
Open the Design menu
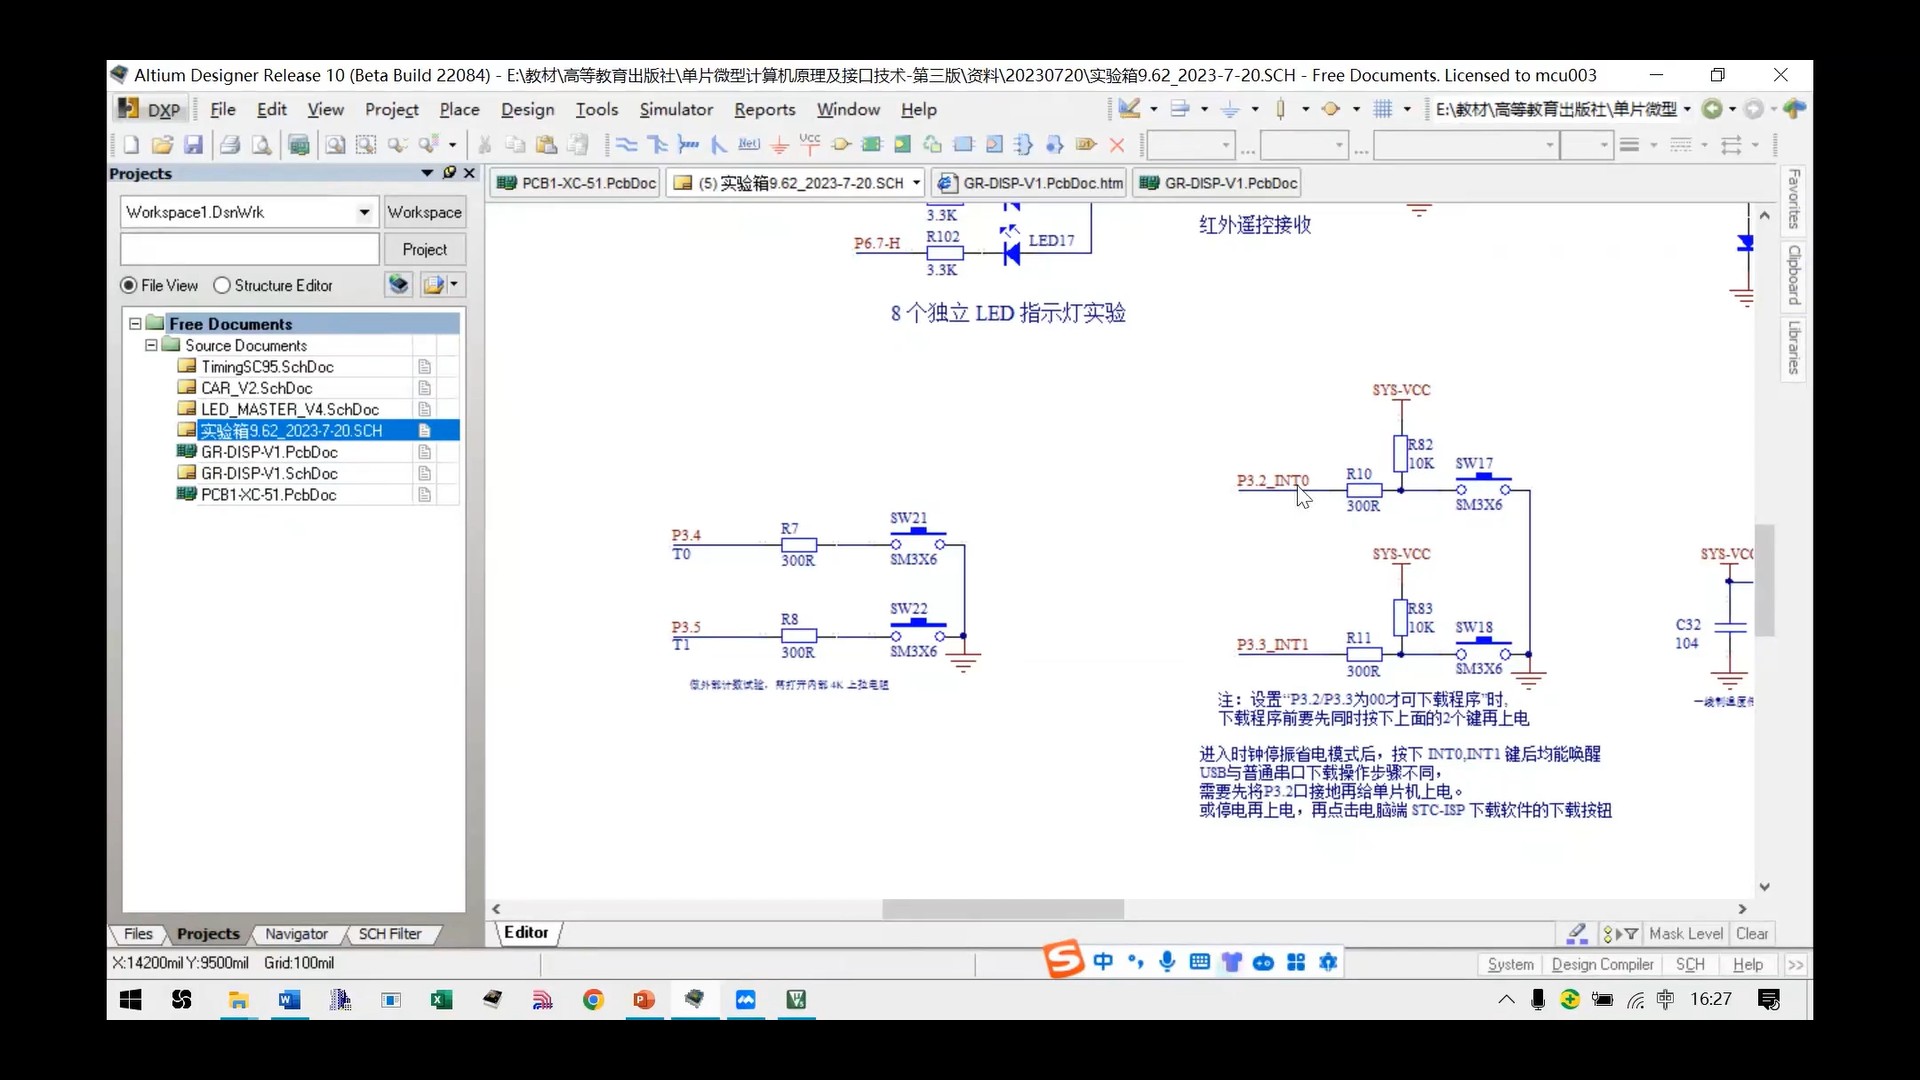pos(527,110)
